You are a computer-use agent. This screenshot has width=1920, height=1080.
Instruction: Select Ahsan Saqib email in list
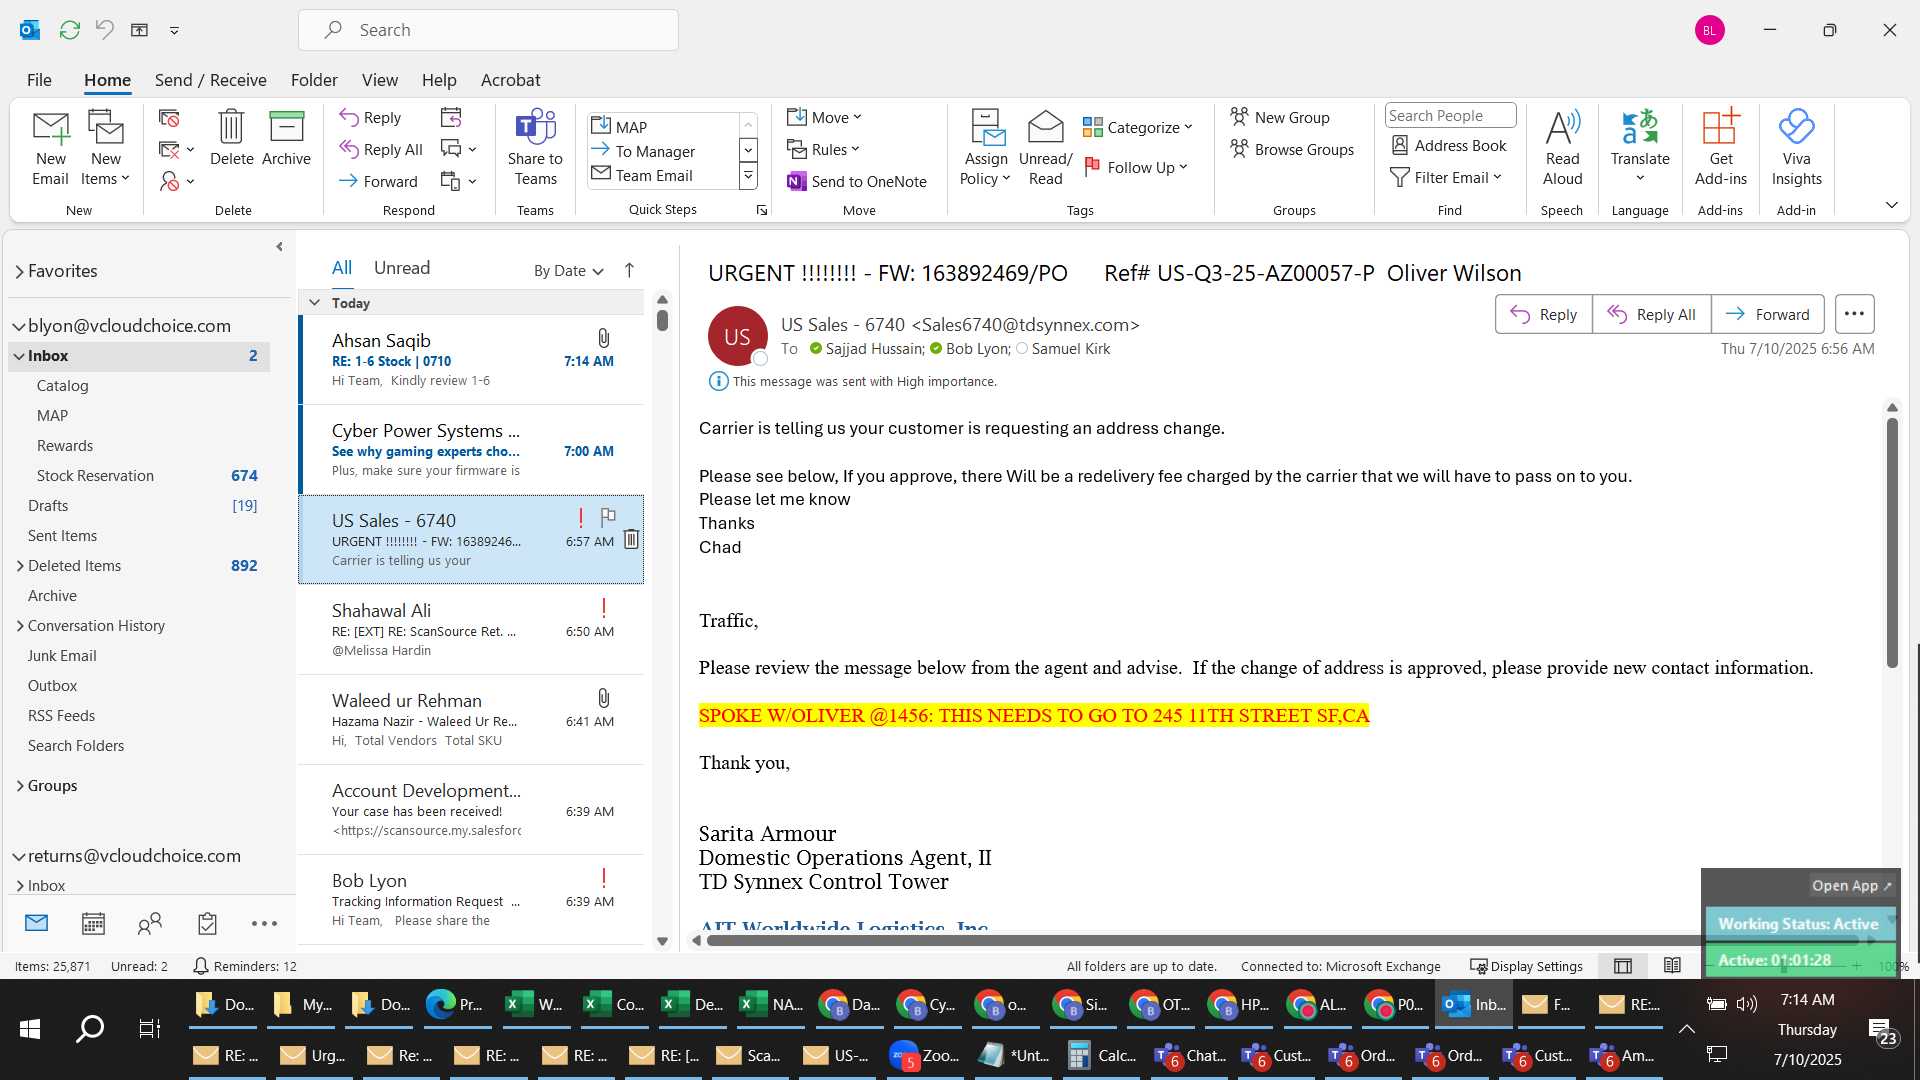coord(471,360)
